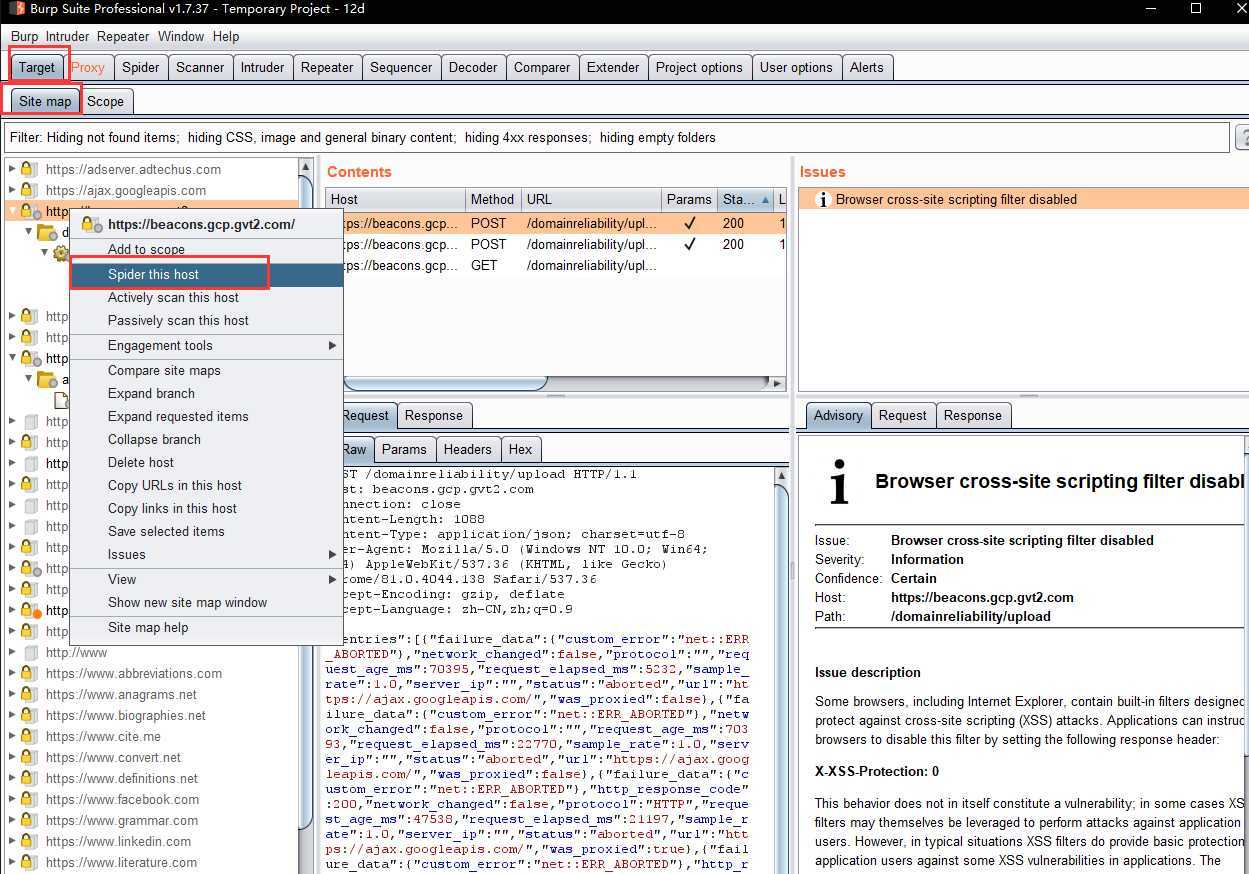The image size is (1249, 874).
Task: Switch to the Scope sub-tab
Action: coord(105,101)
